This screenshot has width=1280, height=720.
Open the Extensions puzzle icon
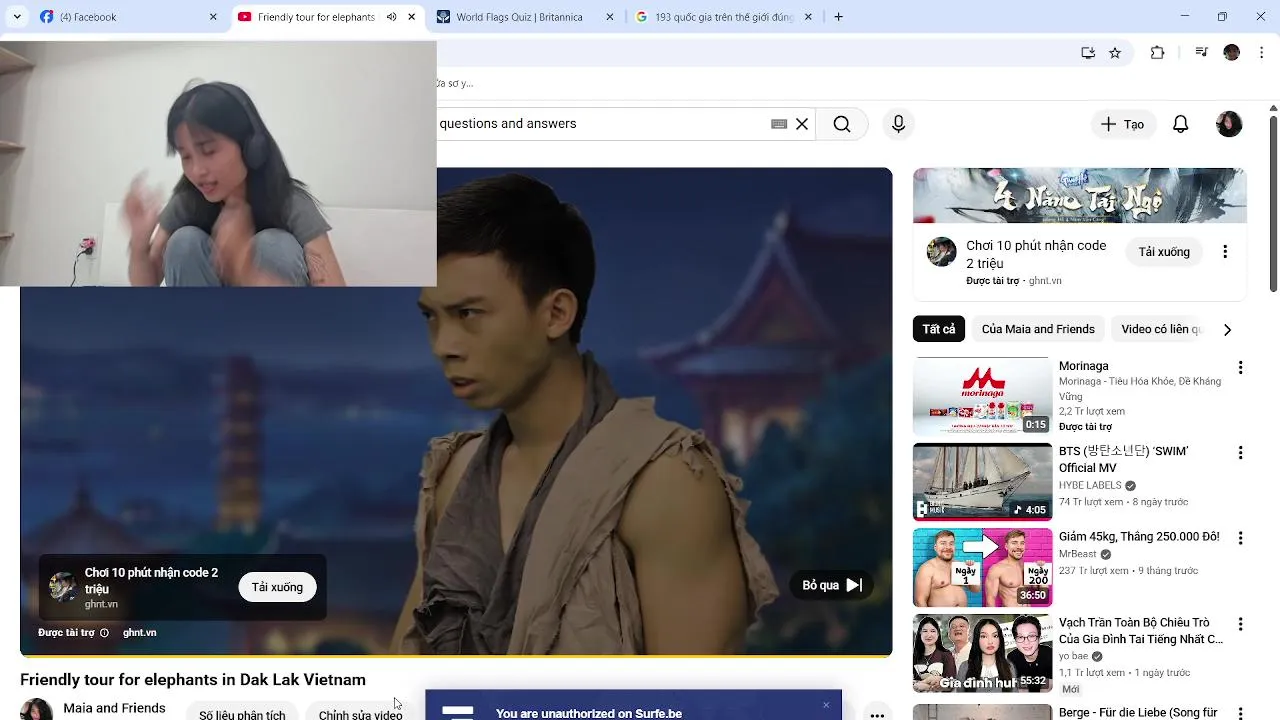click(1158, 53)
